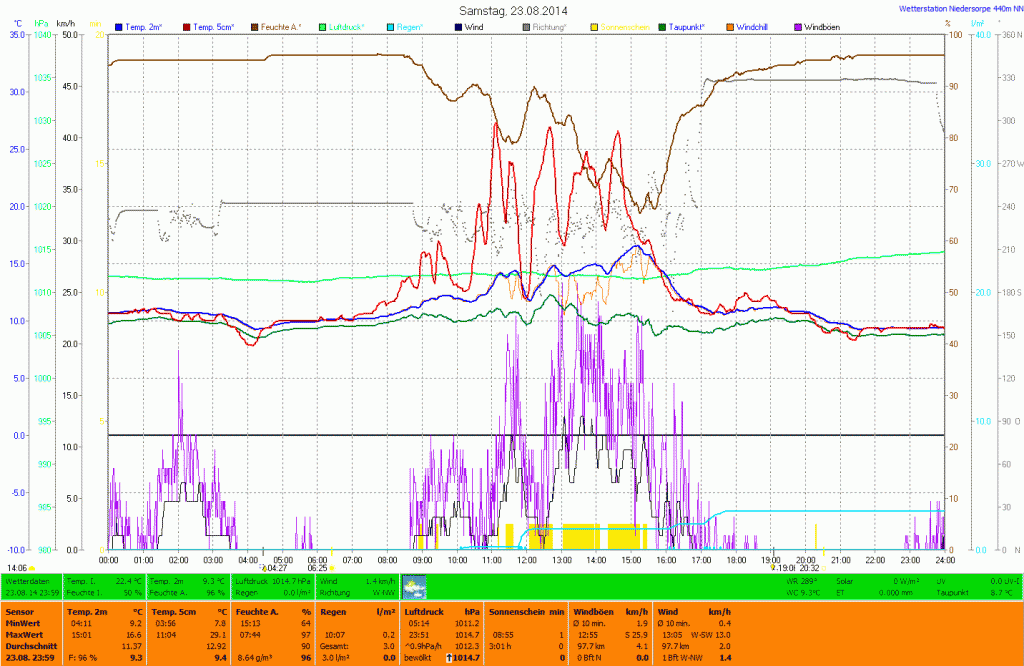Screen dimensions: 1024x666
Task: Click the purple Windböen legend square
Action: 797,26
